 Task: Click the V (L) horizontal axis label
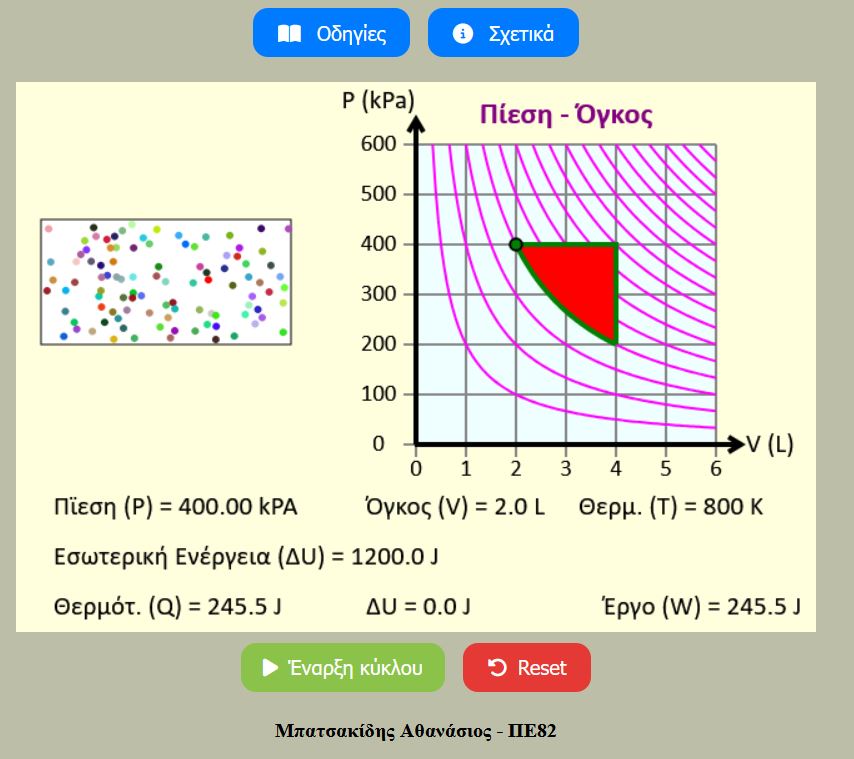pyautogui.click(x=769, y=445)
